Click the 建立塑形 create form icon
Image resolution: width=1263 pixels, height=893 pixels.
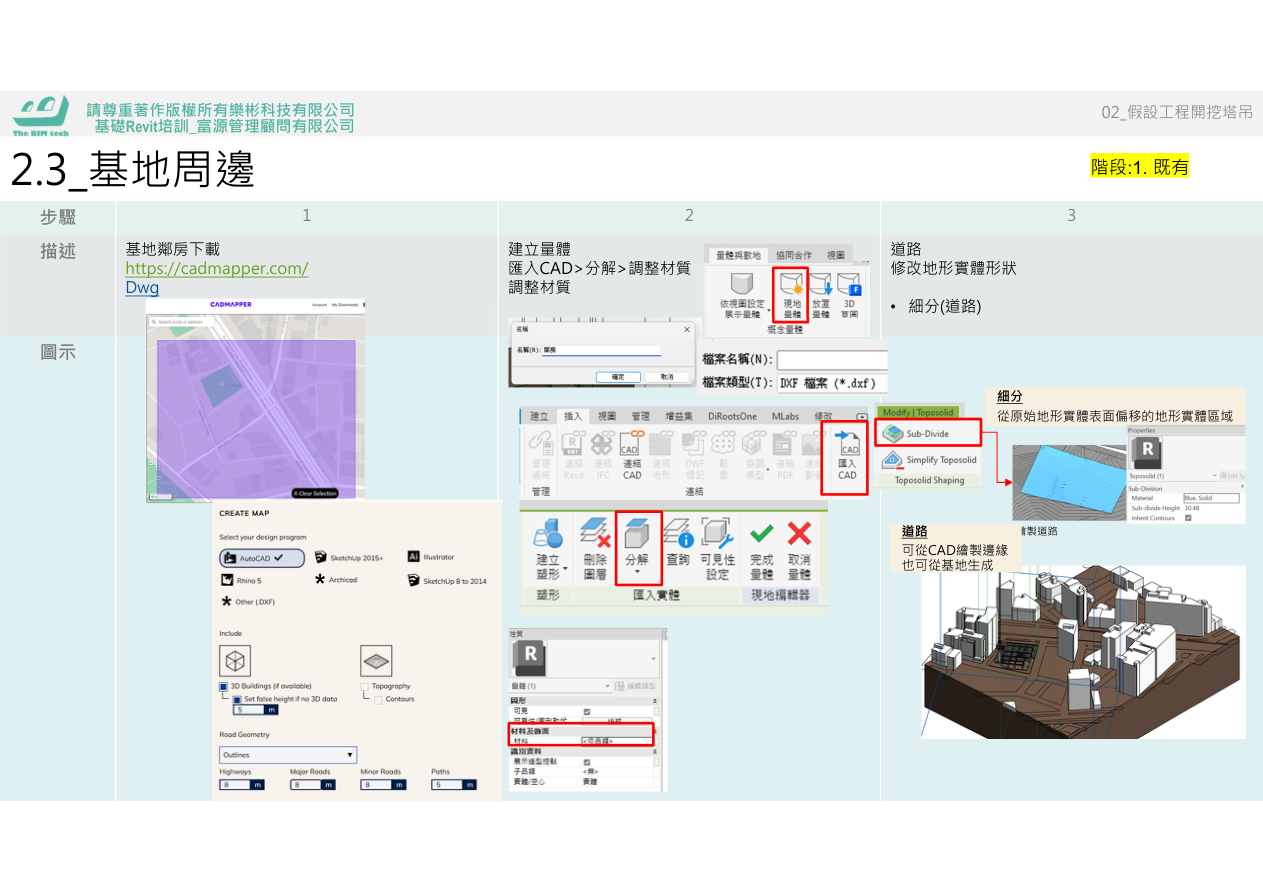click(x=547, y=548)
